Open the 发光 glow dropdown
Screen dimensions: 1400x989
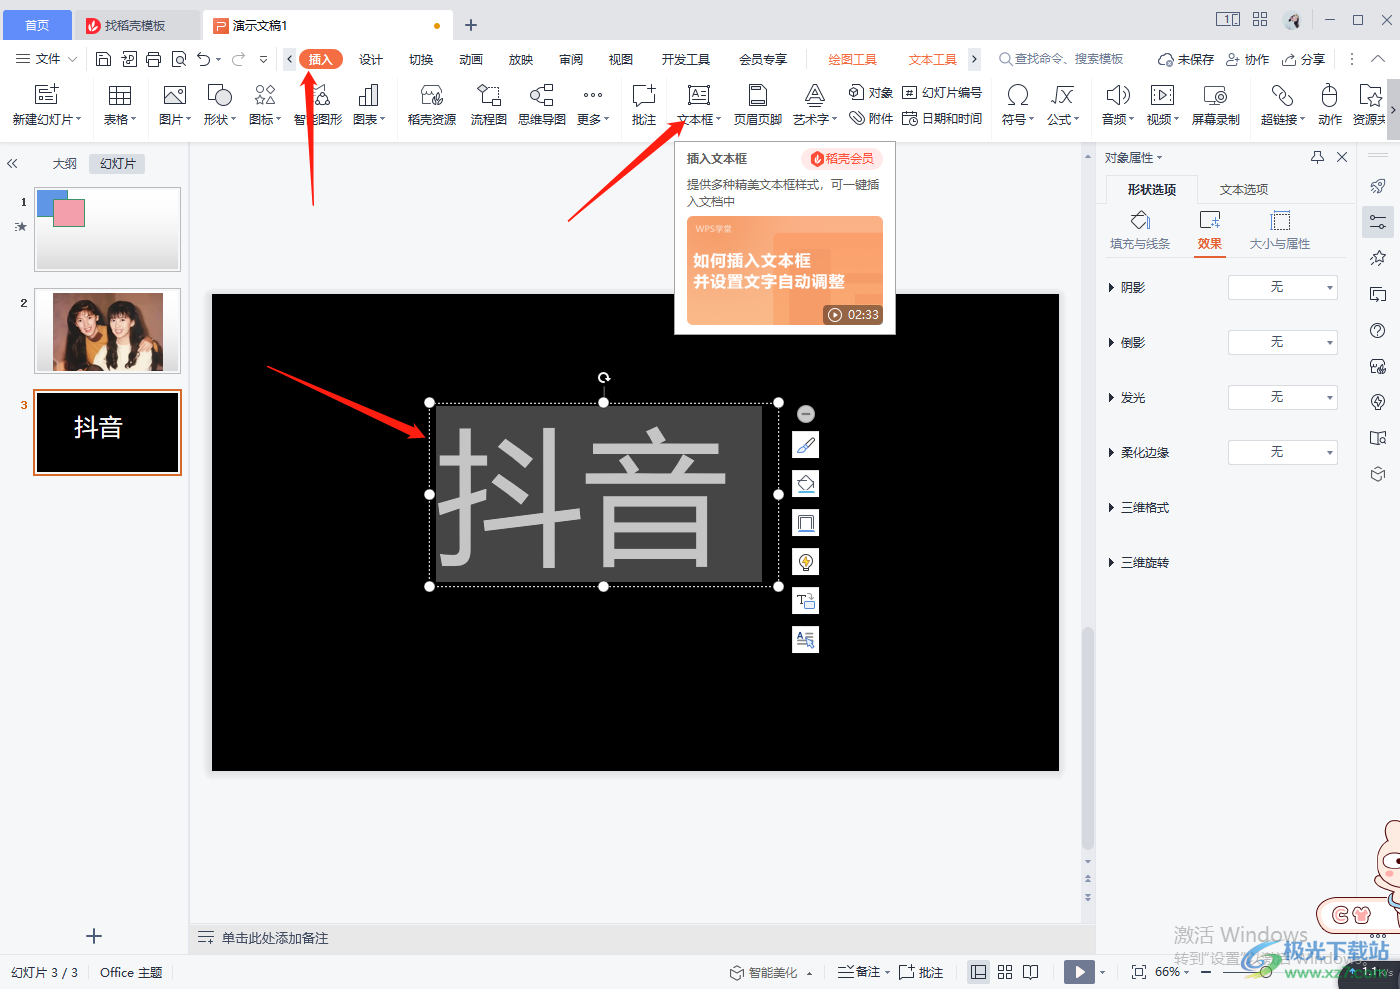pyautogui.click(x=1283, y=397)
